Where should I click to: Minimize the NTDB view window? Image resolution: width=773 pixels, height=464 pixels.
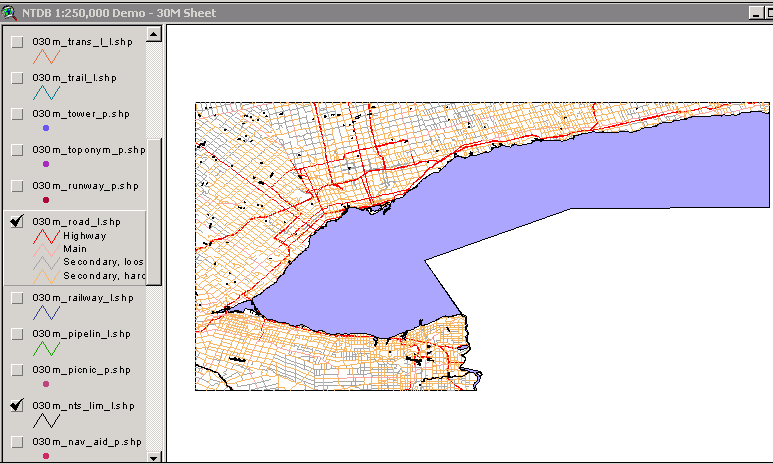point(755,13)
